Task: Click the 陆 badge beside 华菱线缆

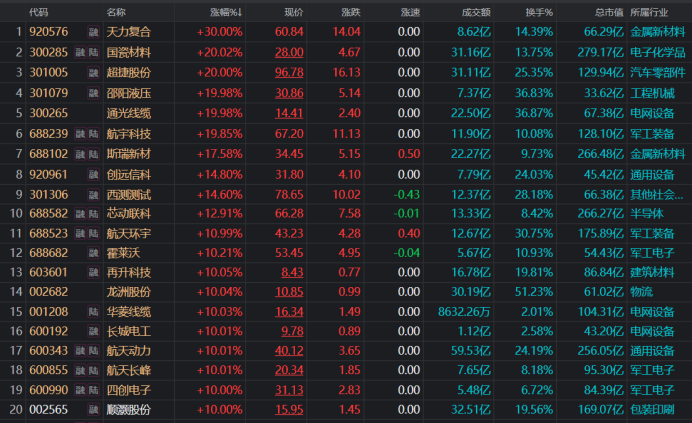Action: pos(93,312)
